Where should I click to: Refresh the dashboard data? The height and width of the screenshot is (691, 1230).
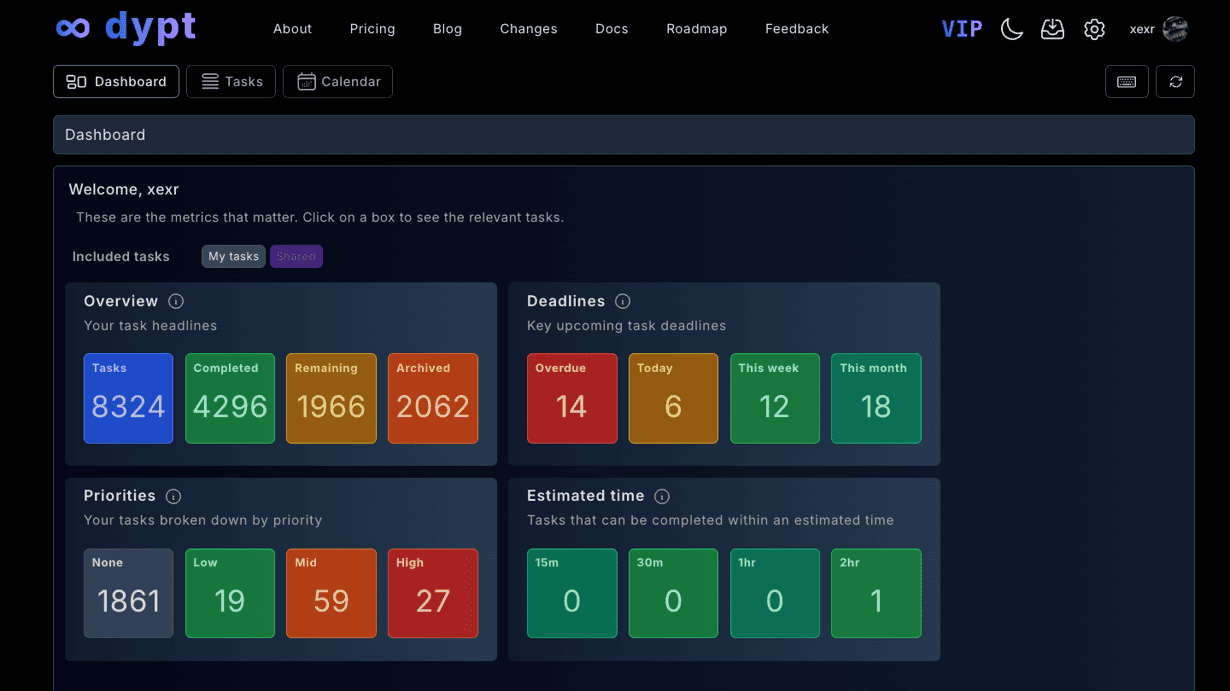[1175, 81]
